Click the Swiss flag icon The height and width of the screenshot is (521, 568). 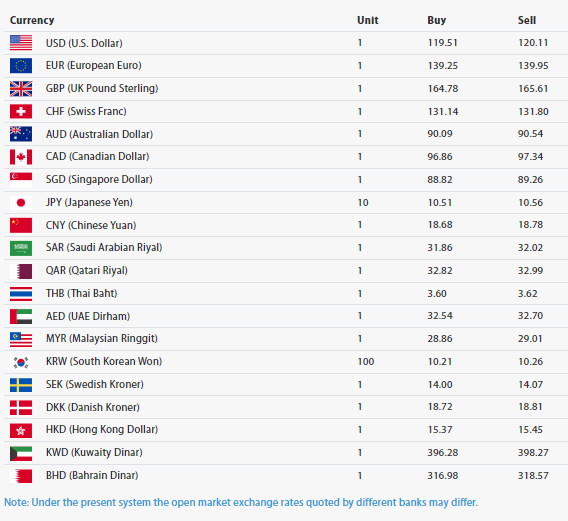21,111
